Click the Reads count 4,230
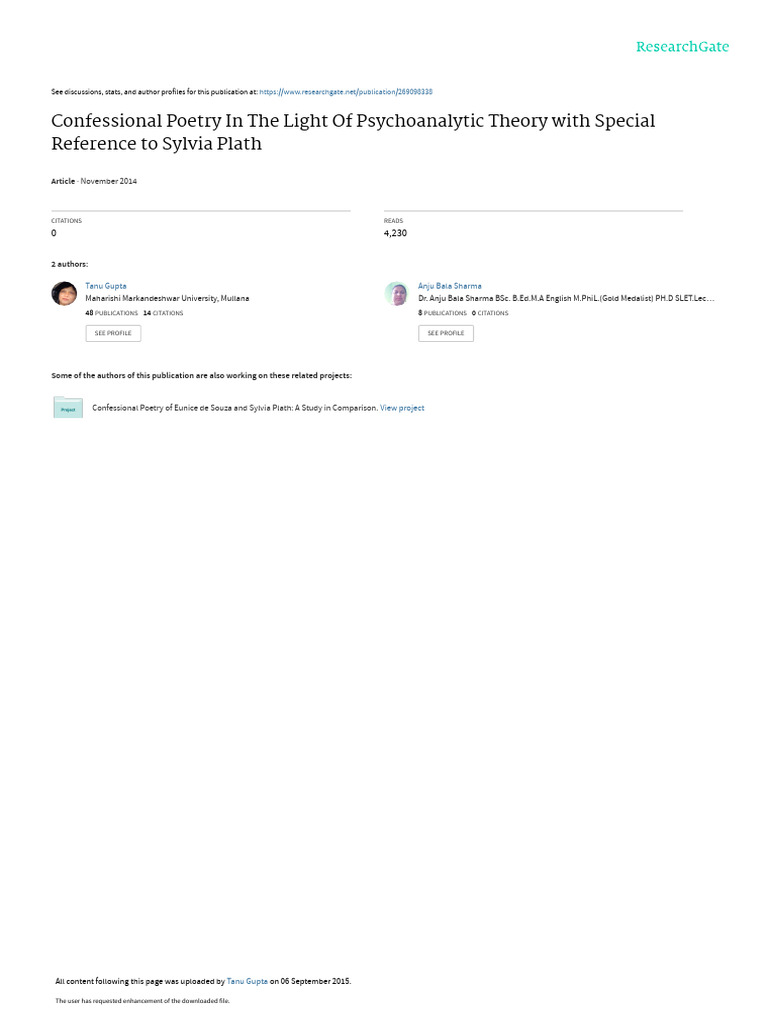The width and height of the screenshot is (768, 1024). click(395, 233)
